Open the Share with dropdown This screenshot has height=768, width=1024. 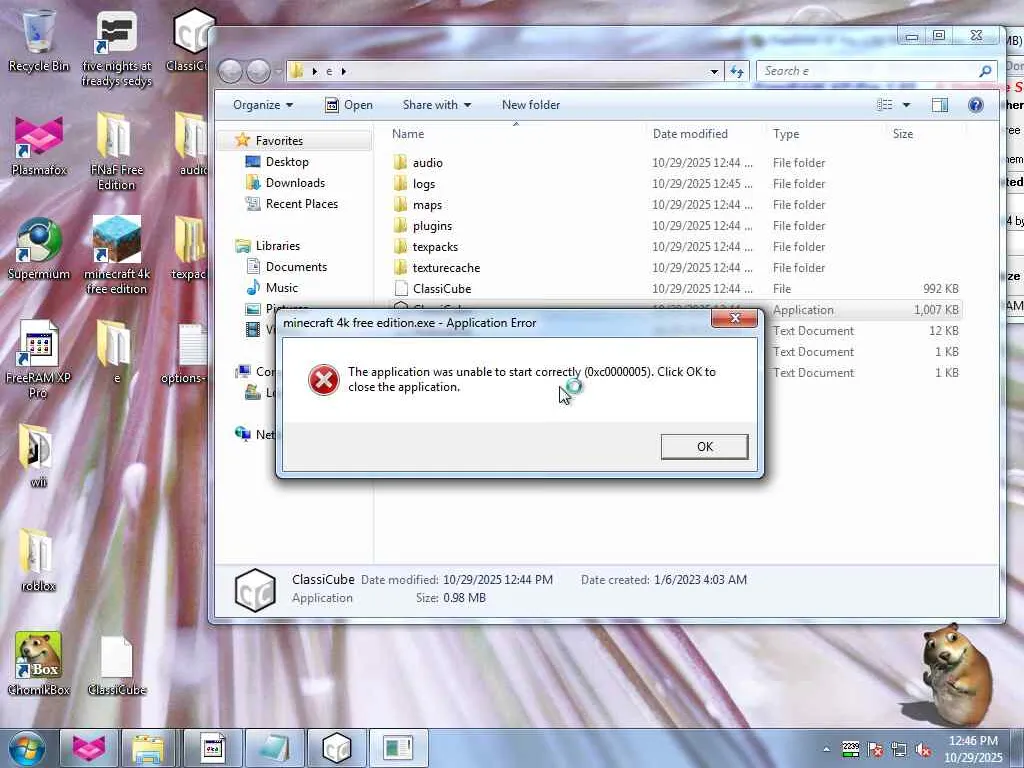pyautogui.click(x=436, y=105)
